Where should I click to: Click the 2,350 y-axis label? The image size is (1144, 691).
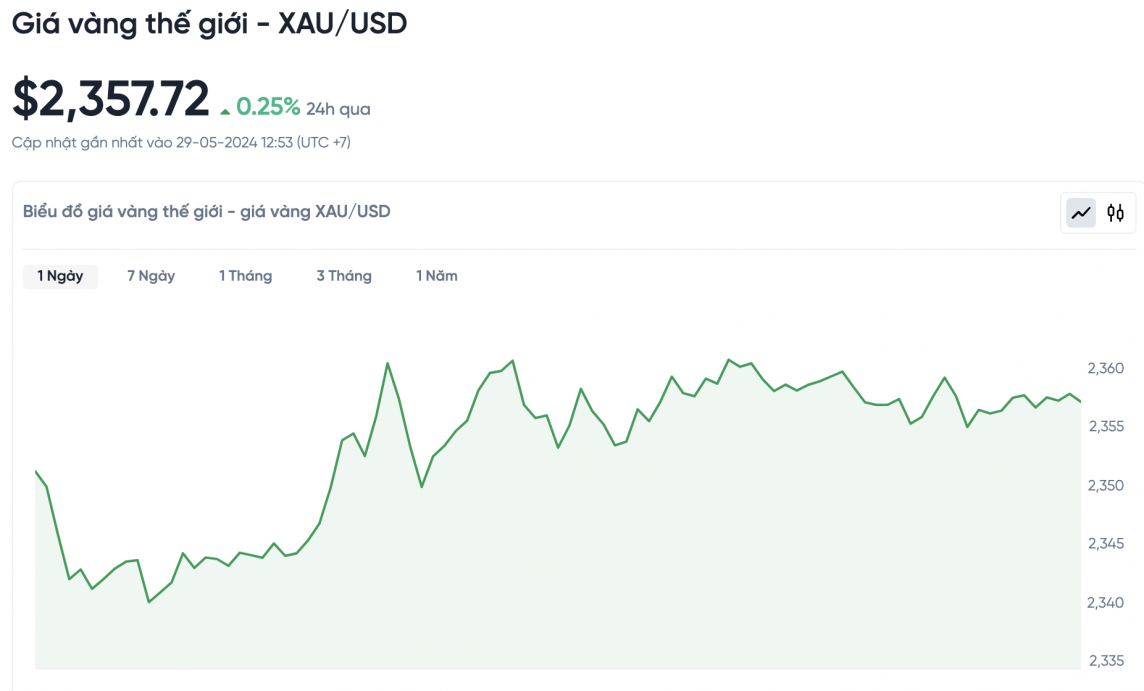click(1106, 485)
